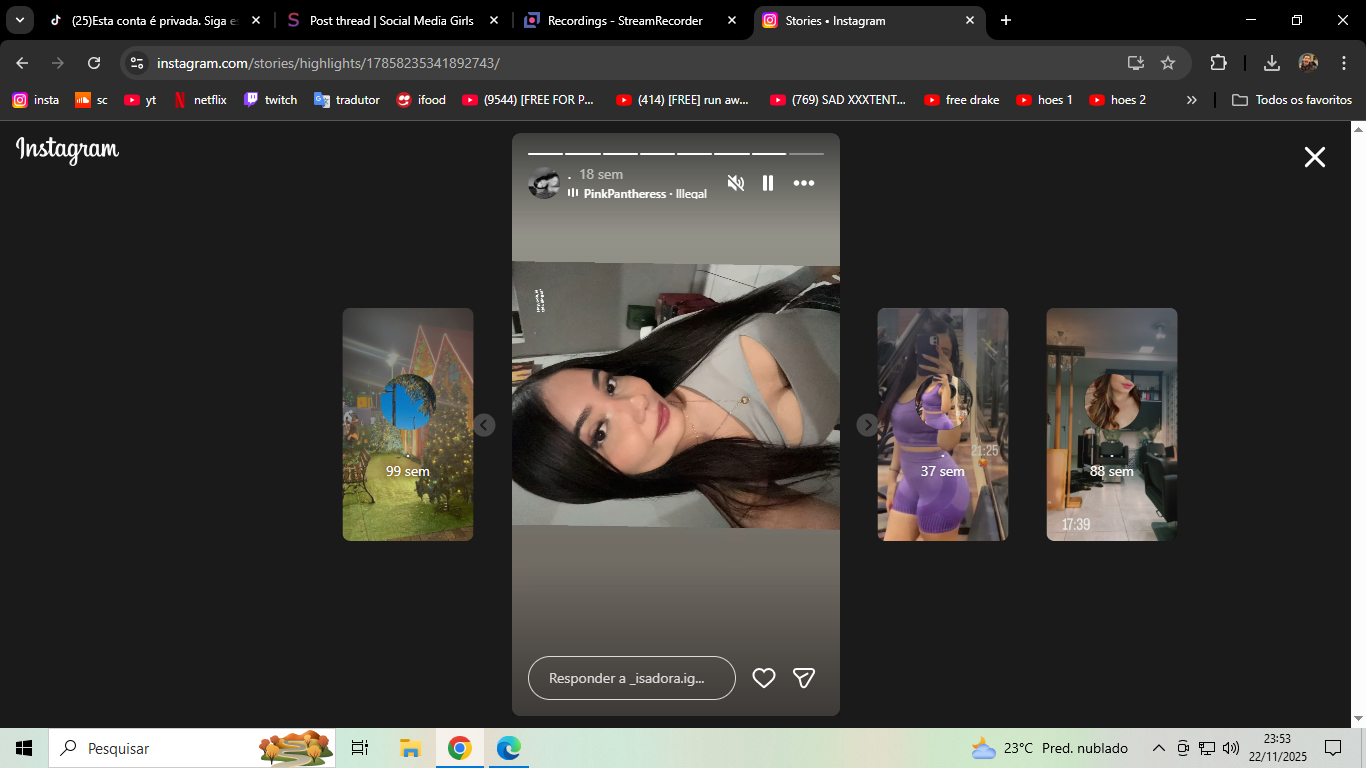Viewport: 1366px width, 768px height.
Task: Go to the next story with right chevron
Action: [867, 425]
